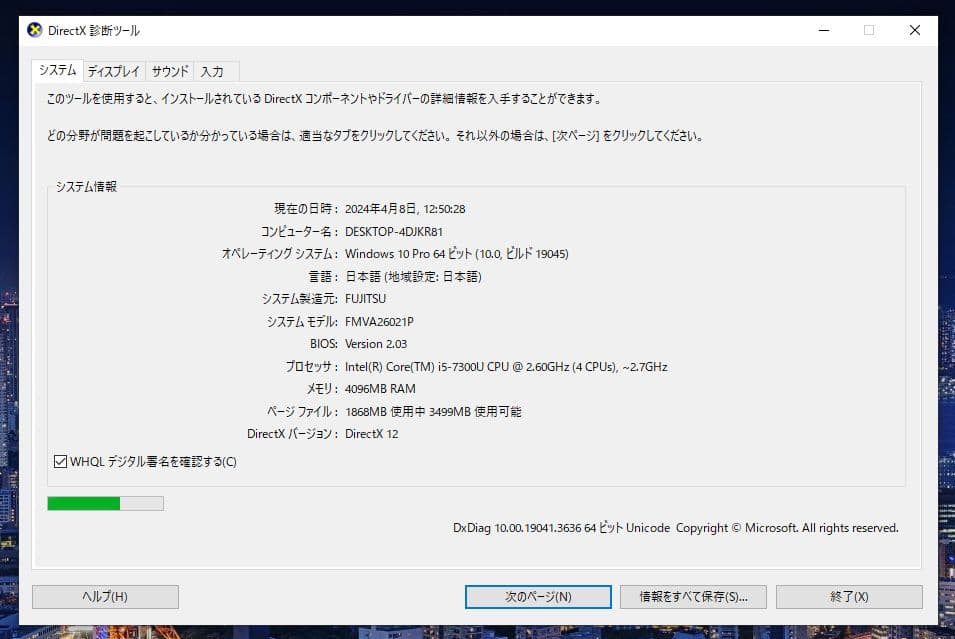Screen dimensions: 955x639
Task: Click the オペレーティング システム label
Action: [x=280, y=254]
